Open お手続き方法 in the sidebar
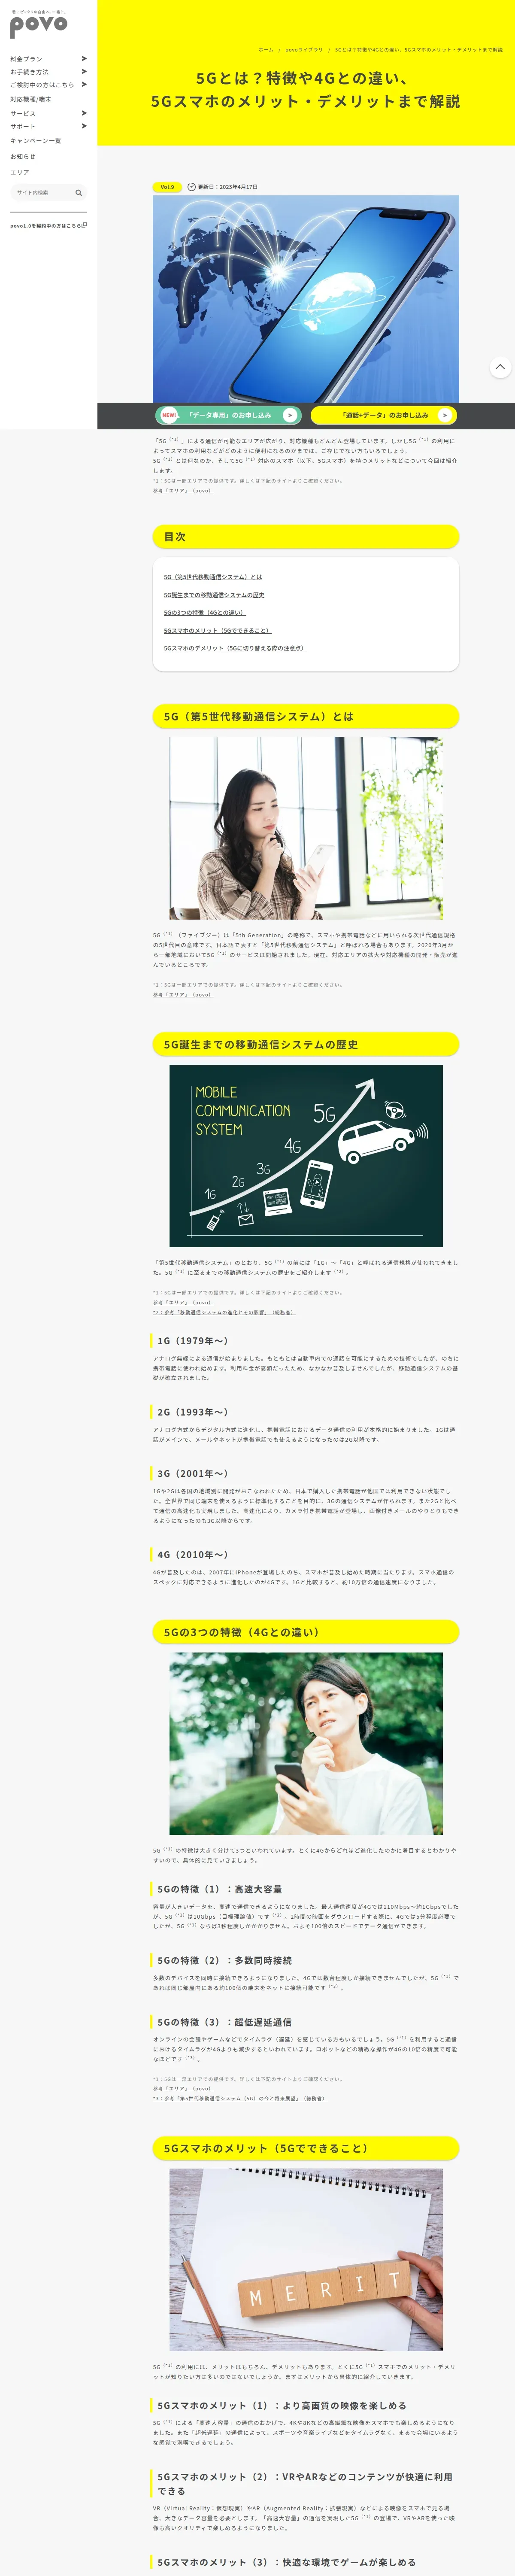This screenshot has width=515, height=2576. pyautogui.click(x=29, y=72)
